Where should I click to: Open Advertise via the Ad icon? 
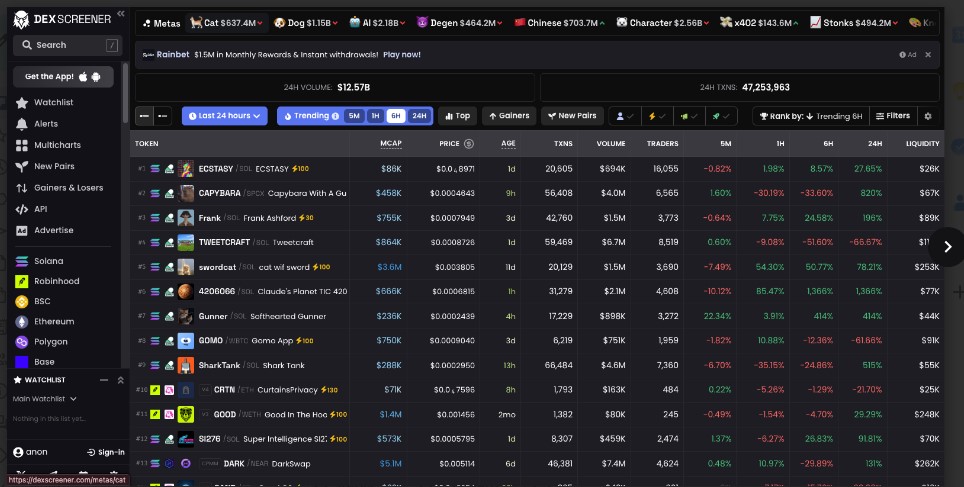click(22, 231)
